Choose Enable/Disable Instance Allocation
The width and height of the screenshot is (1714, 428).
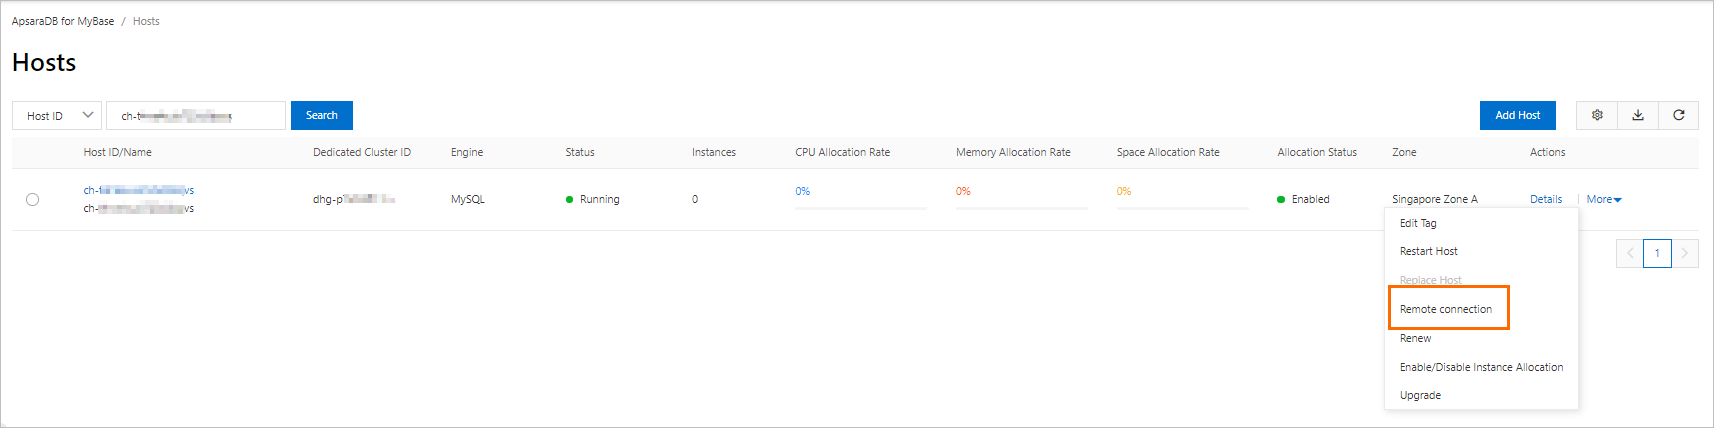point(1481,367)
